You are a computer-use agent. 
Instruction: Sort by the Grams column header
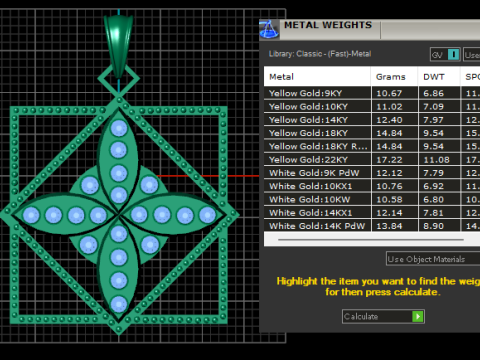point(394,77)
